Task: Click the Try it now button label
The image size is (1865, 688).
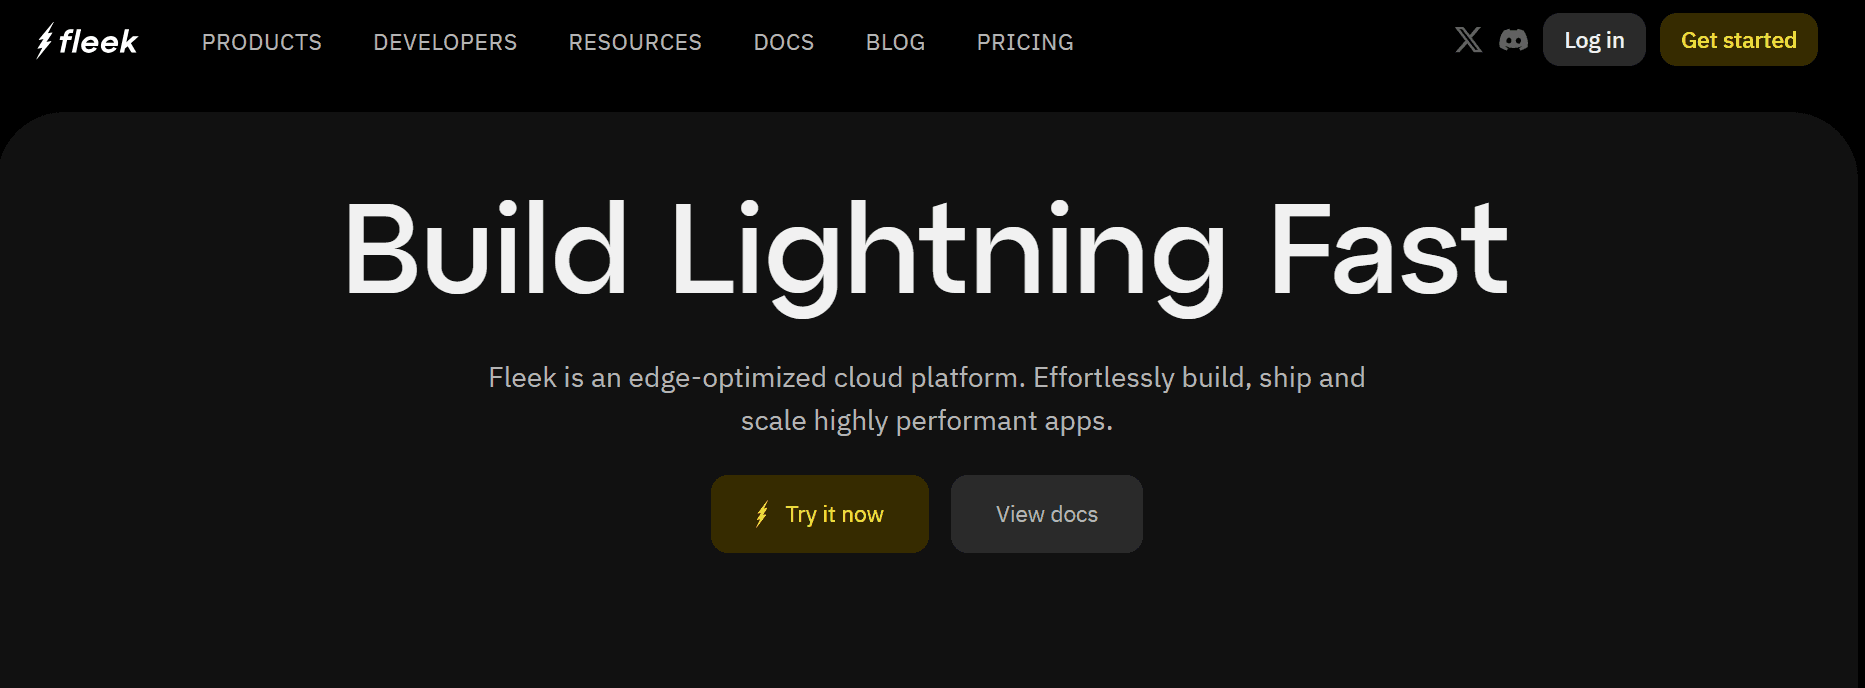Action: point(834,514)
